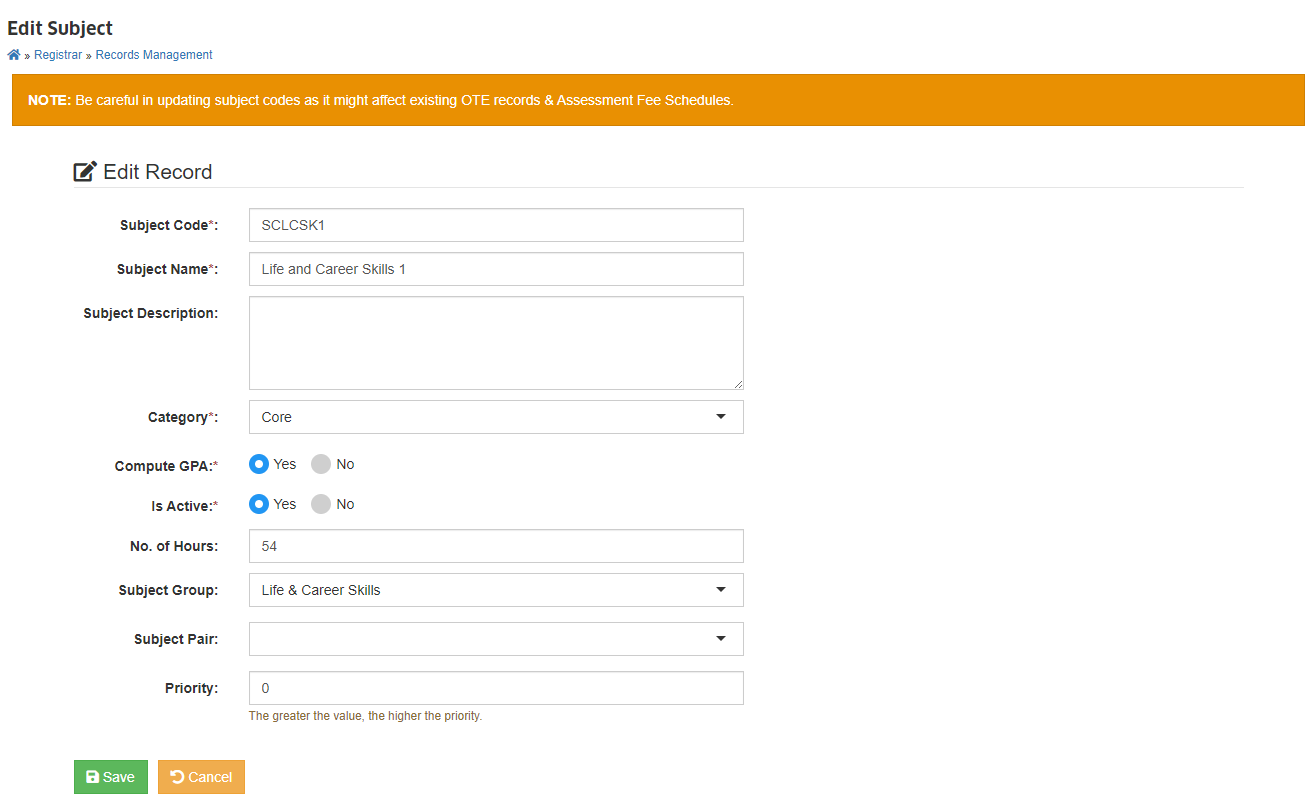The image size is (1316, 808).
Task: Go to home via breadcrumb house icon
Action: (14, 55)
